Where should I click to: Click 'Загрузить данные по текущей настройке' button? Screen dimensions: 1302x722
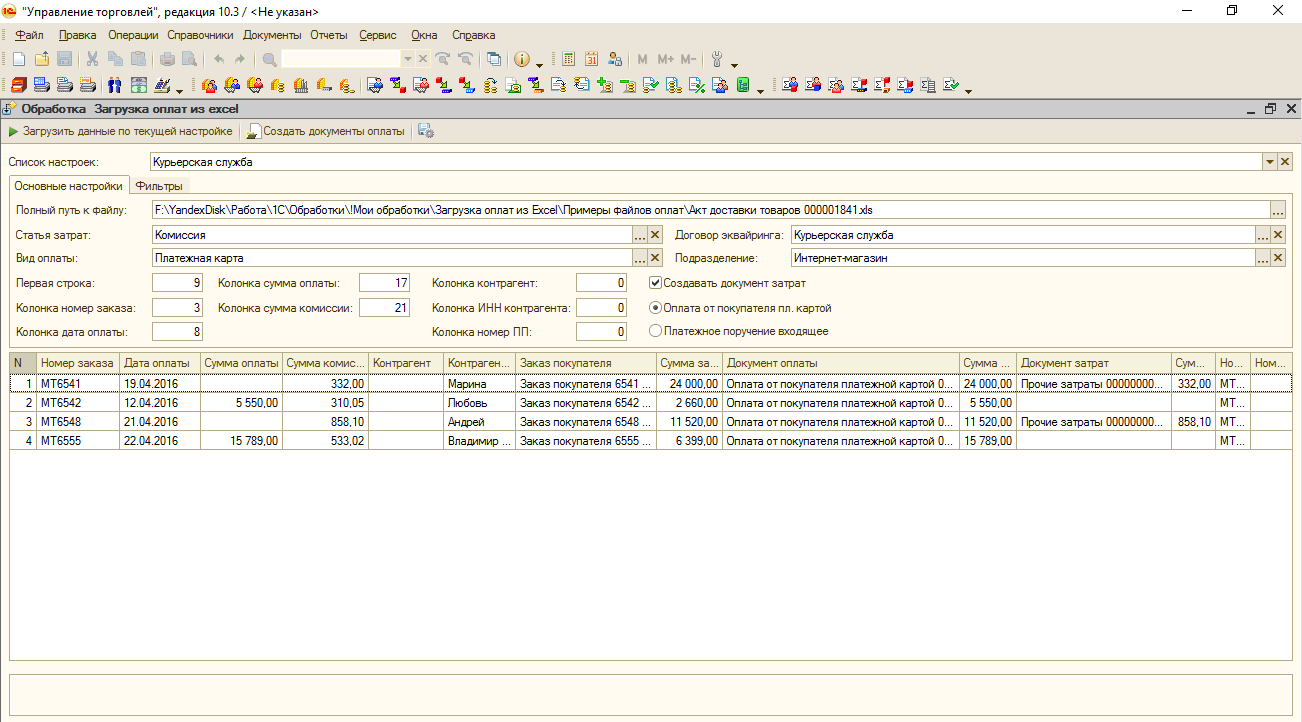pos(120,131)
